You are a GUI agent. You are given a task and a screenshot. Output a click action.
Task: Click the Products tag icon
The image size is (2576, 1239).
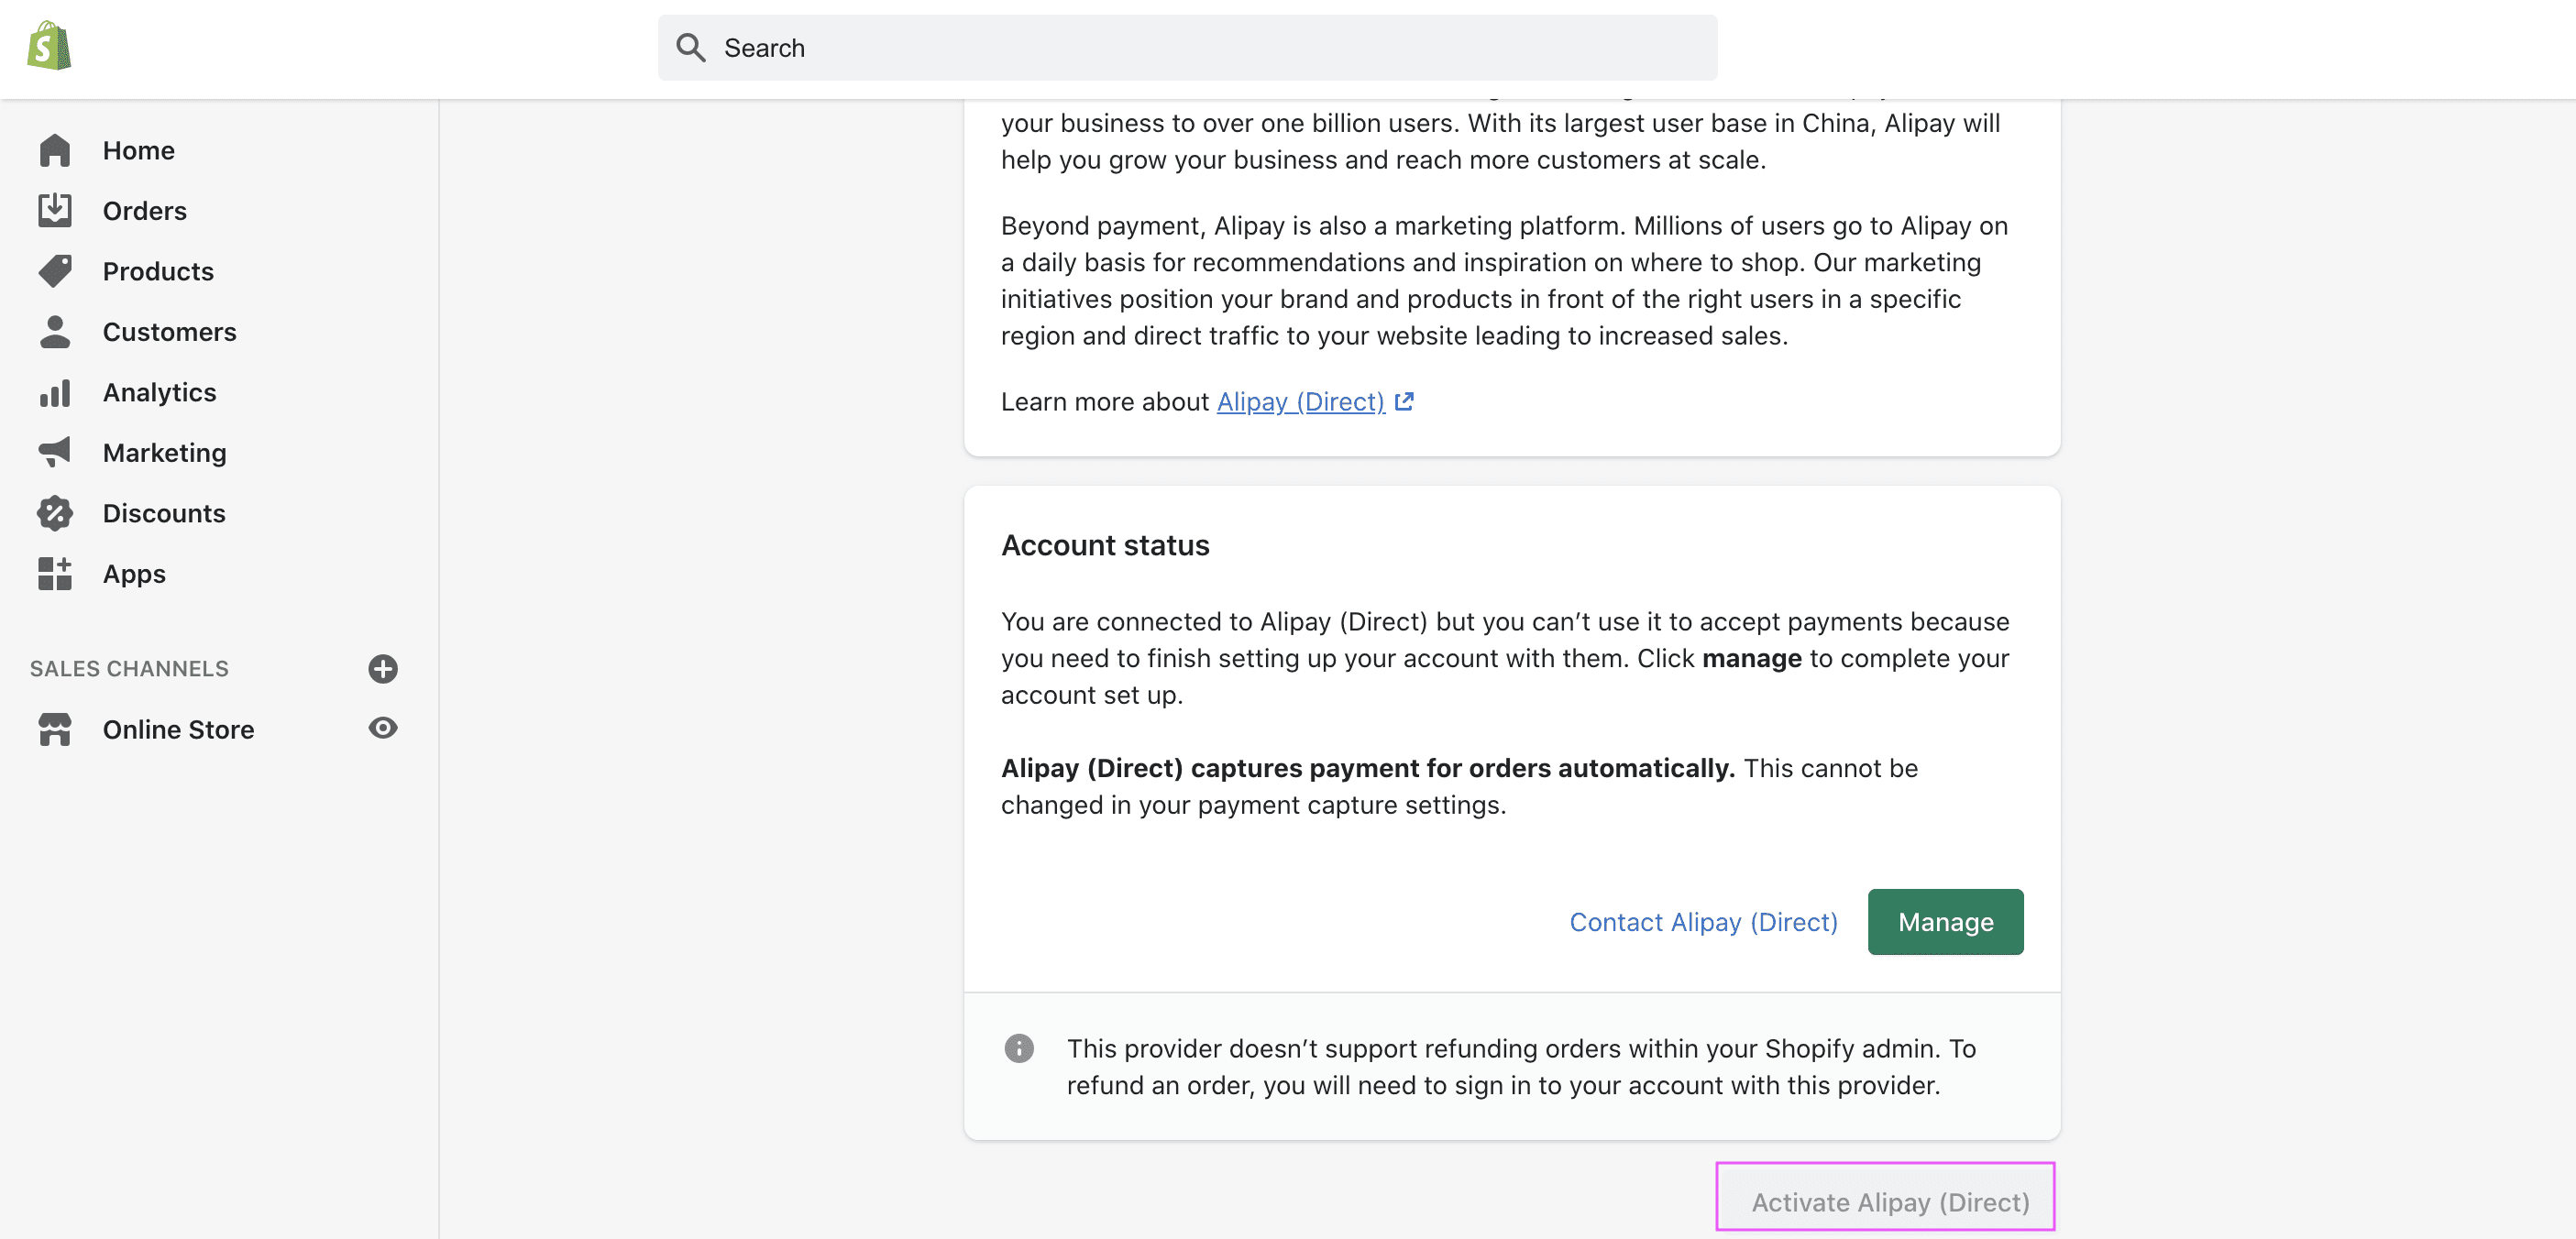(x=55, y=271)
